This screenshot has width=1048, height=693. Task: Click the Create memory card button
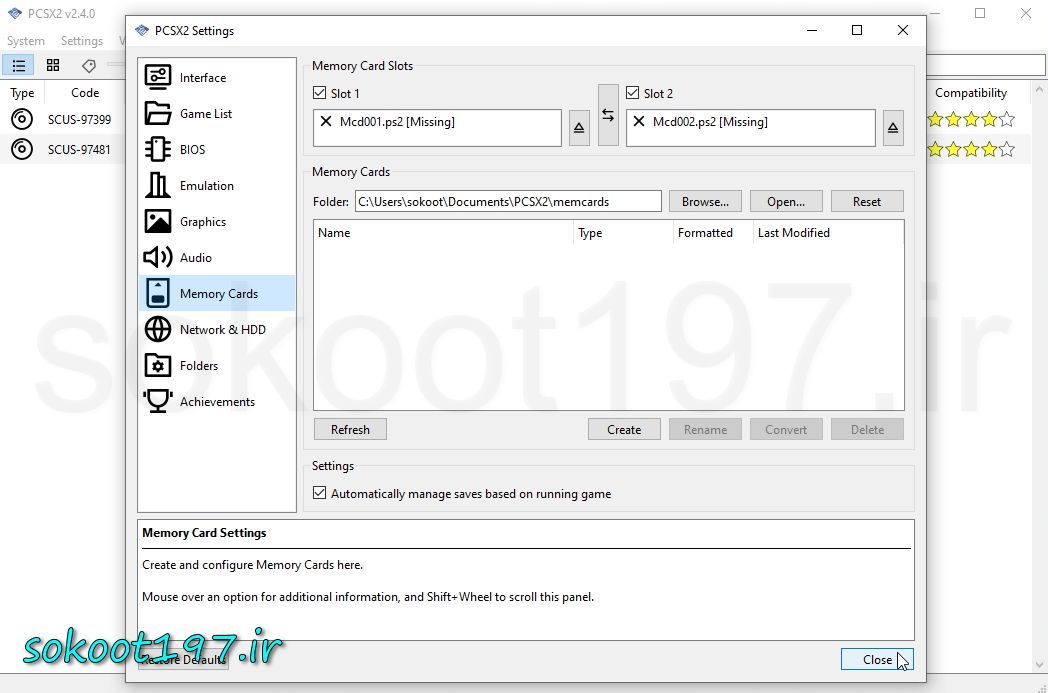click(x=624, y=429)
